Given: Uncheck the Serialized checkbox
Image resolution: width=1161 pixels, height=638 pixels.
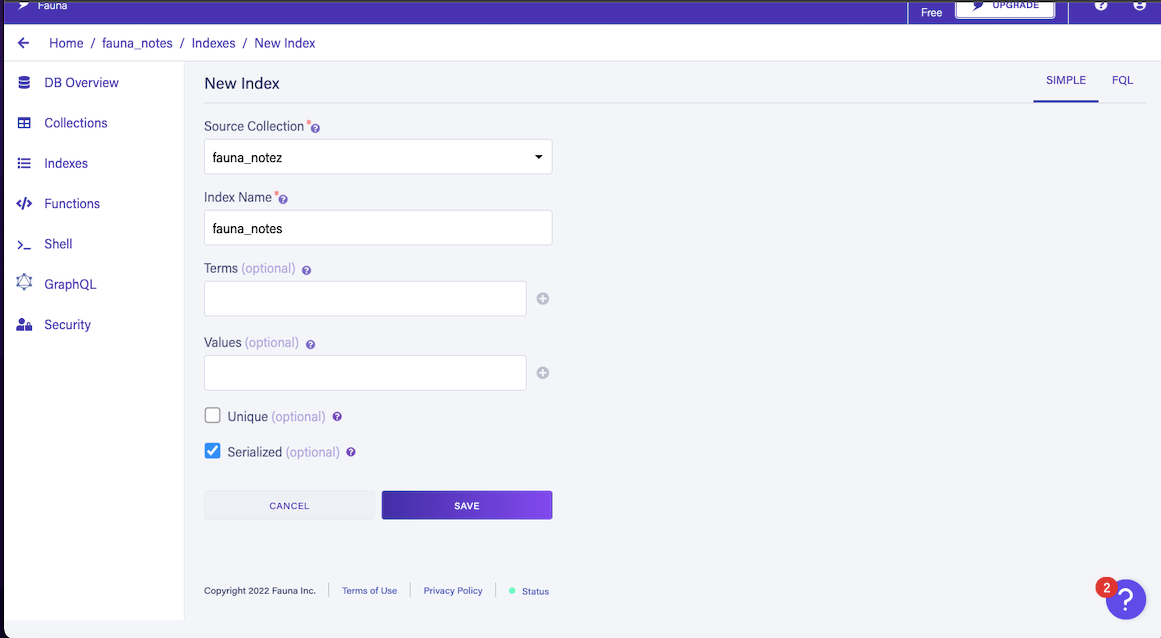Looking at the screenshot, I should coord(213,451).
